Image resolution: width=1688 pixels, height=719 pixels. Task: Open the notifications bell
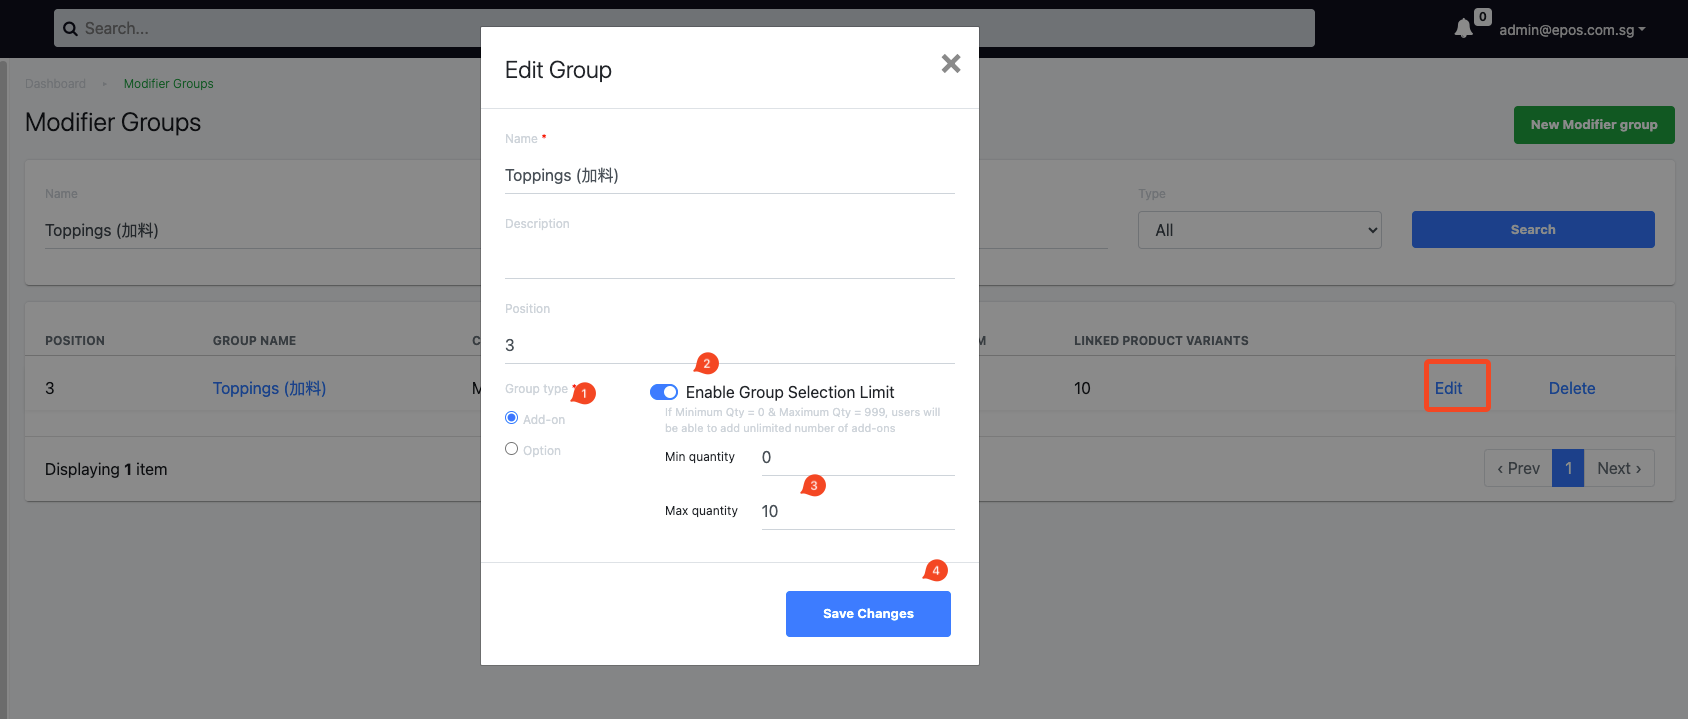1464,28
